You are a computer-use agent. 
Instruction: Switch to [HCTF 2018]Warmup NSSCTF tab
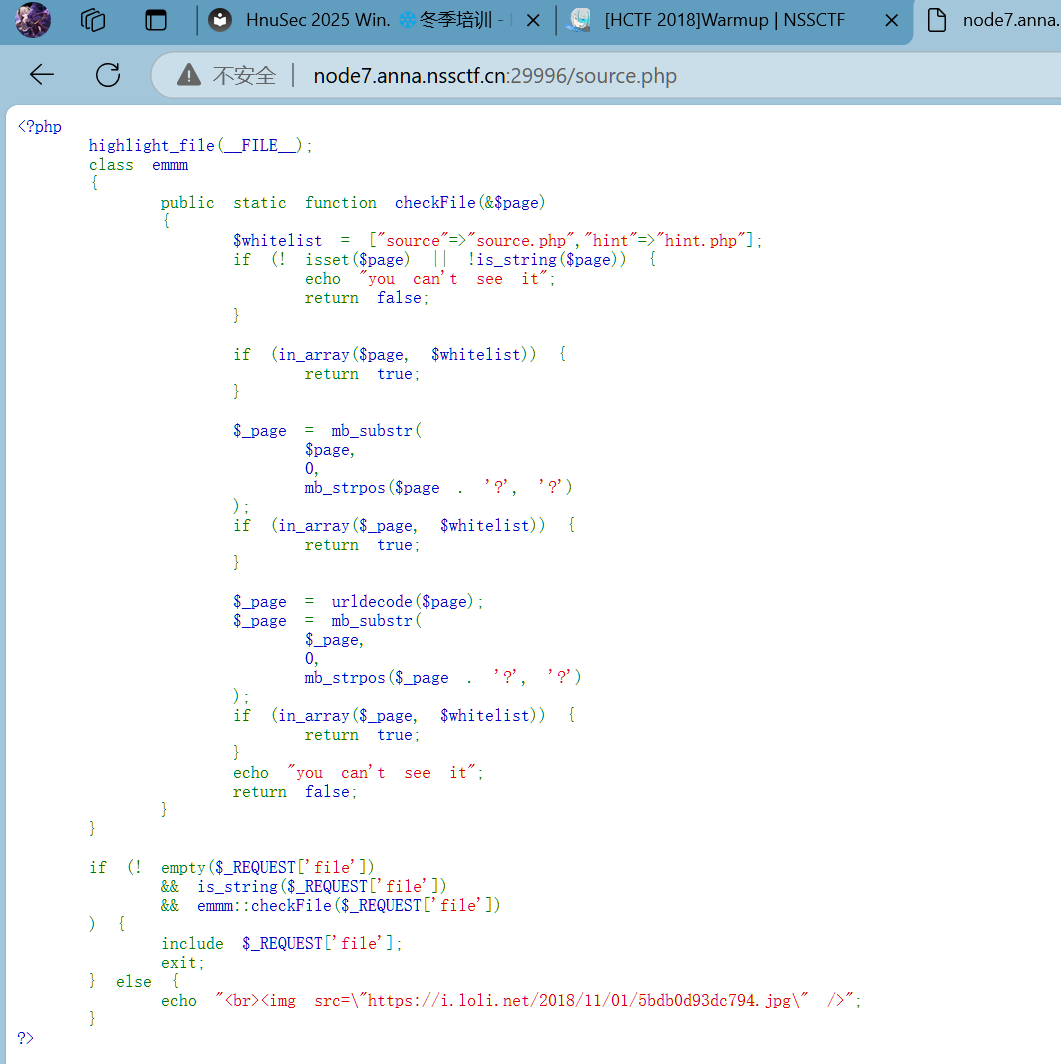725,20
